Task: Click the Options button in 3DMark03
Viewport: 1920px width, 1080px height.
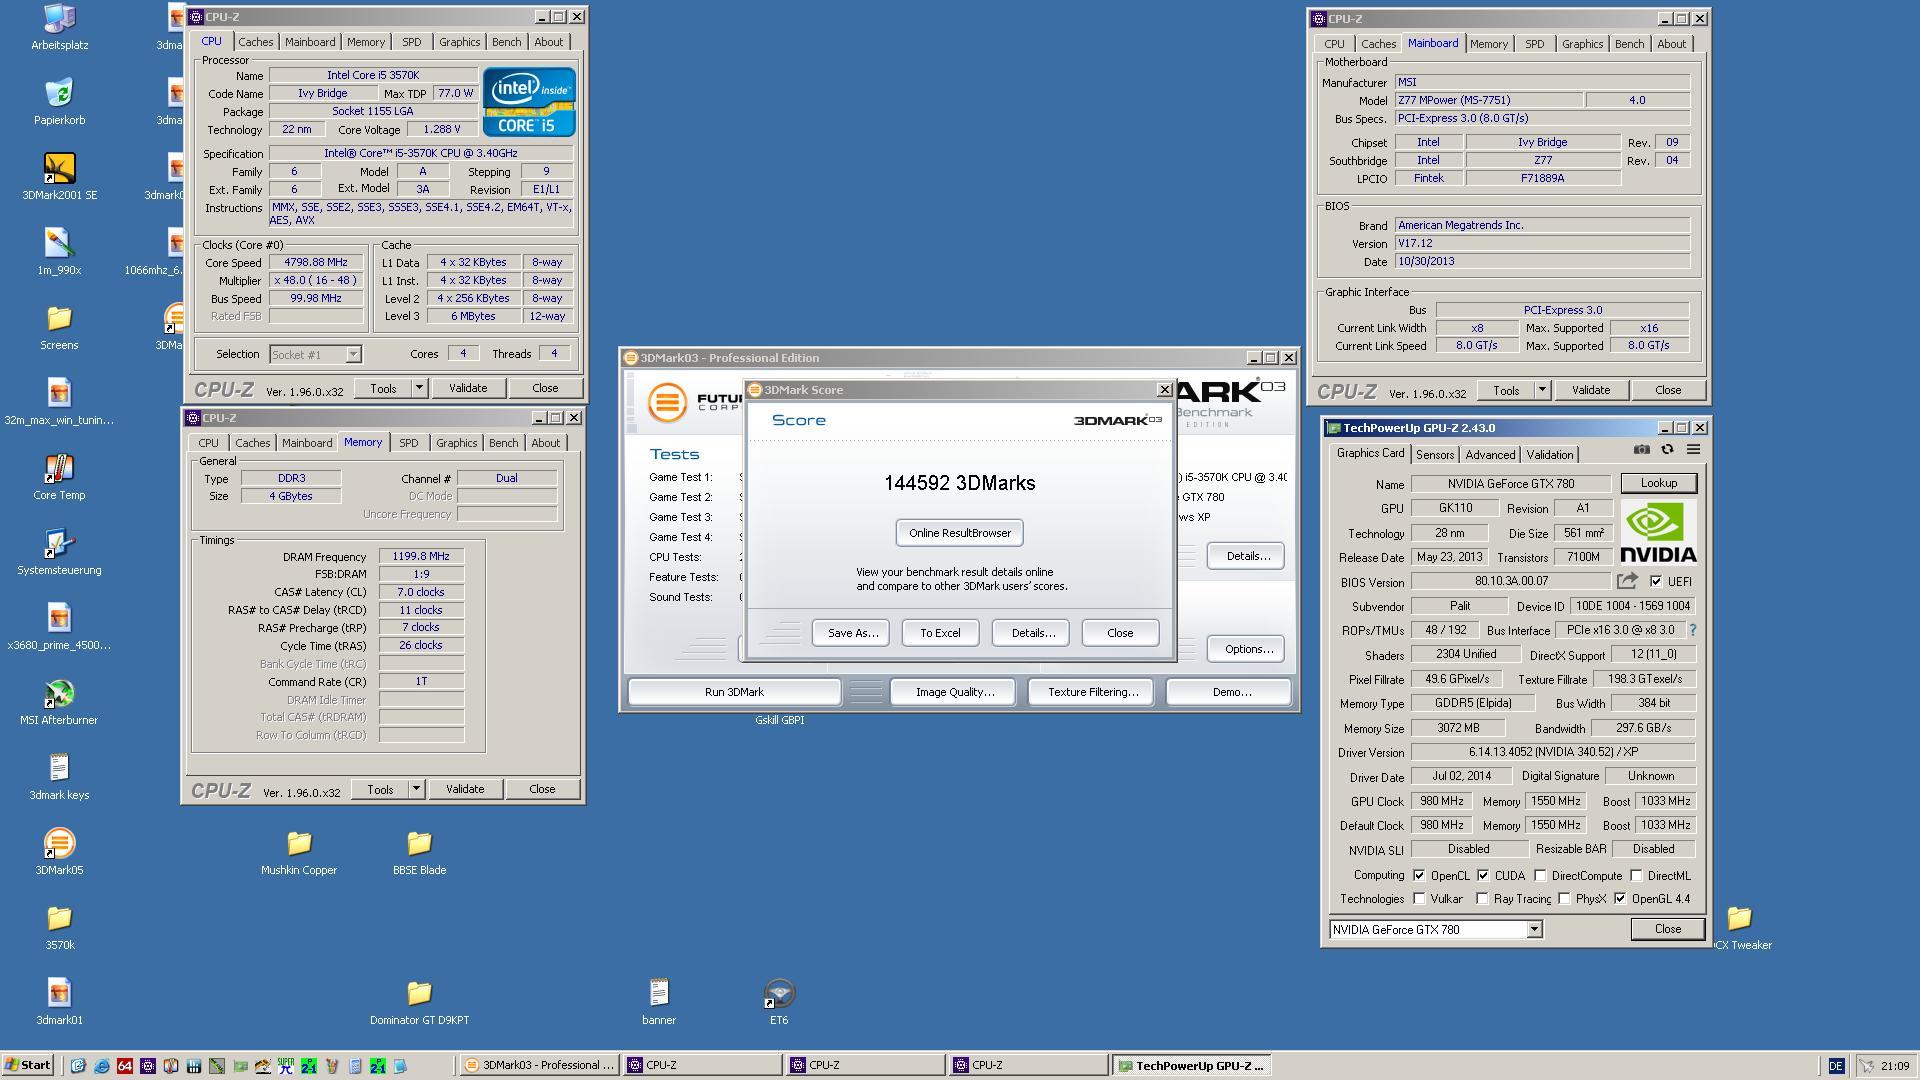Action: click(1247, 649)
